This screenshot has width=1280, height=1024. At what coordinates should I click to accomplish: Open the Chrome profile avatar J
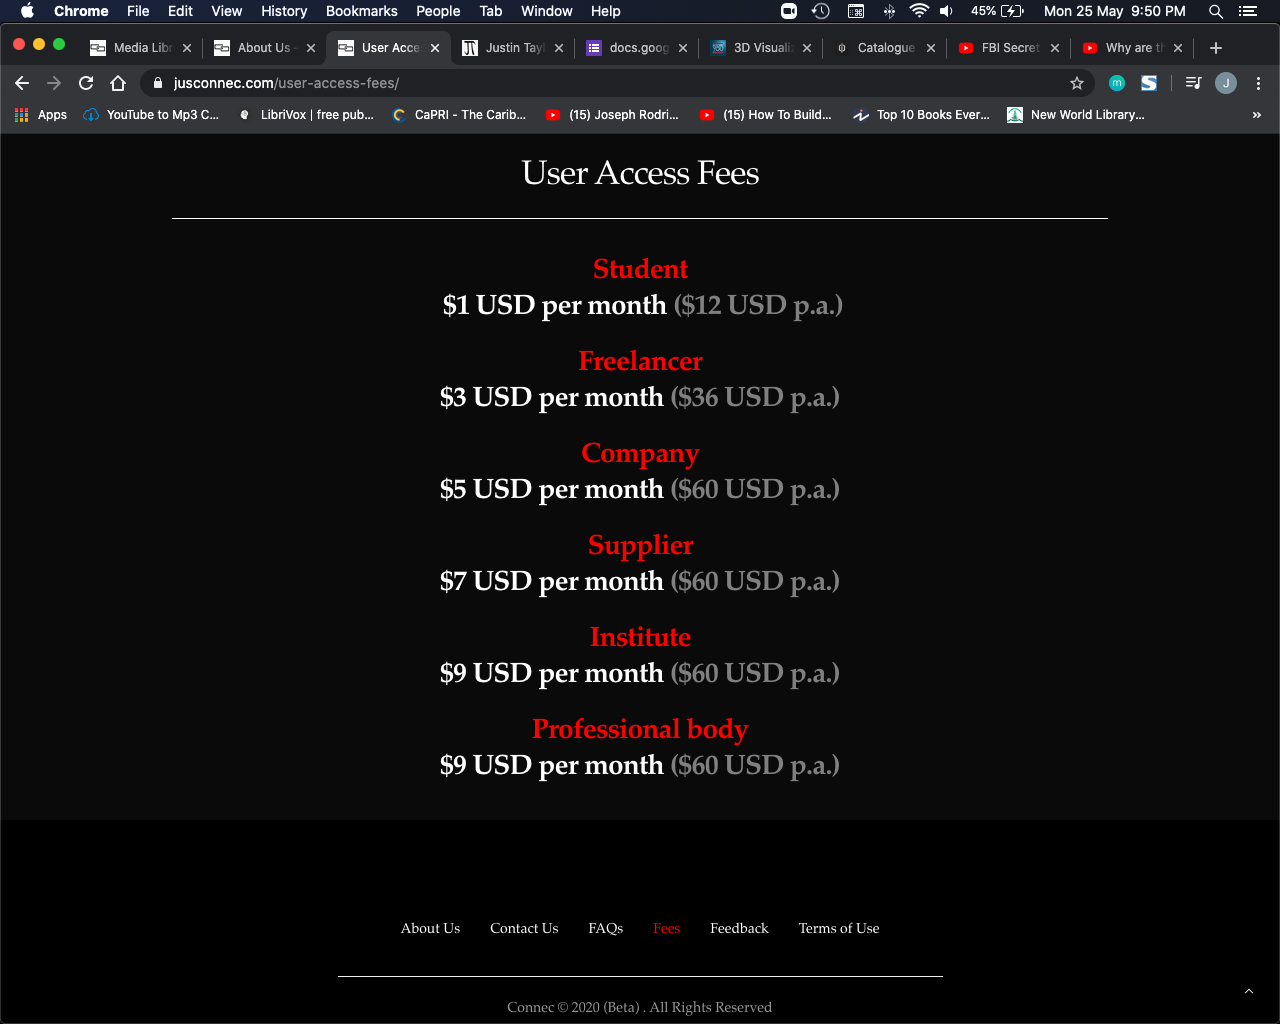click(1226, 83)
